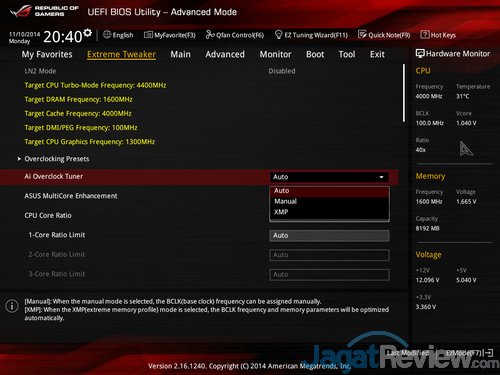
Task: Open the Monitor tab
Action: [x=275, y=54]
